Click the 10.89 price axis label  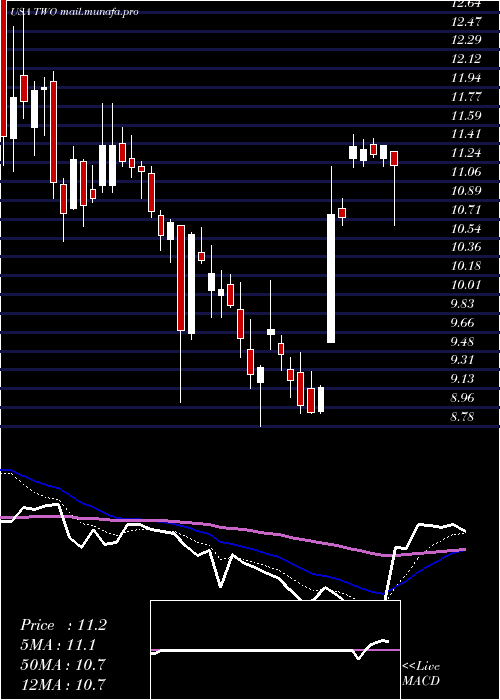(x=466, y=191)
